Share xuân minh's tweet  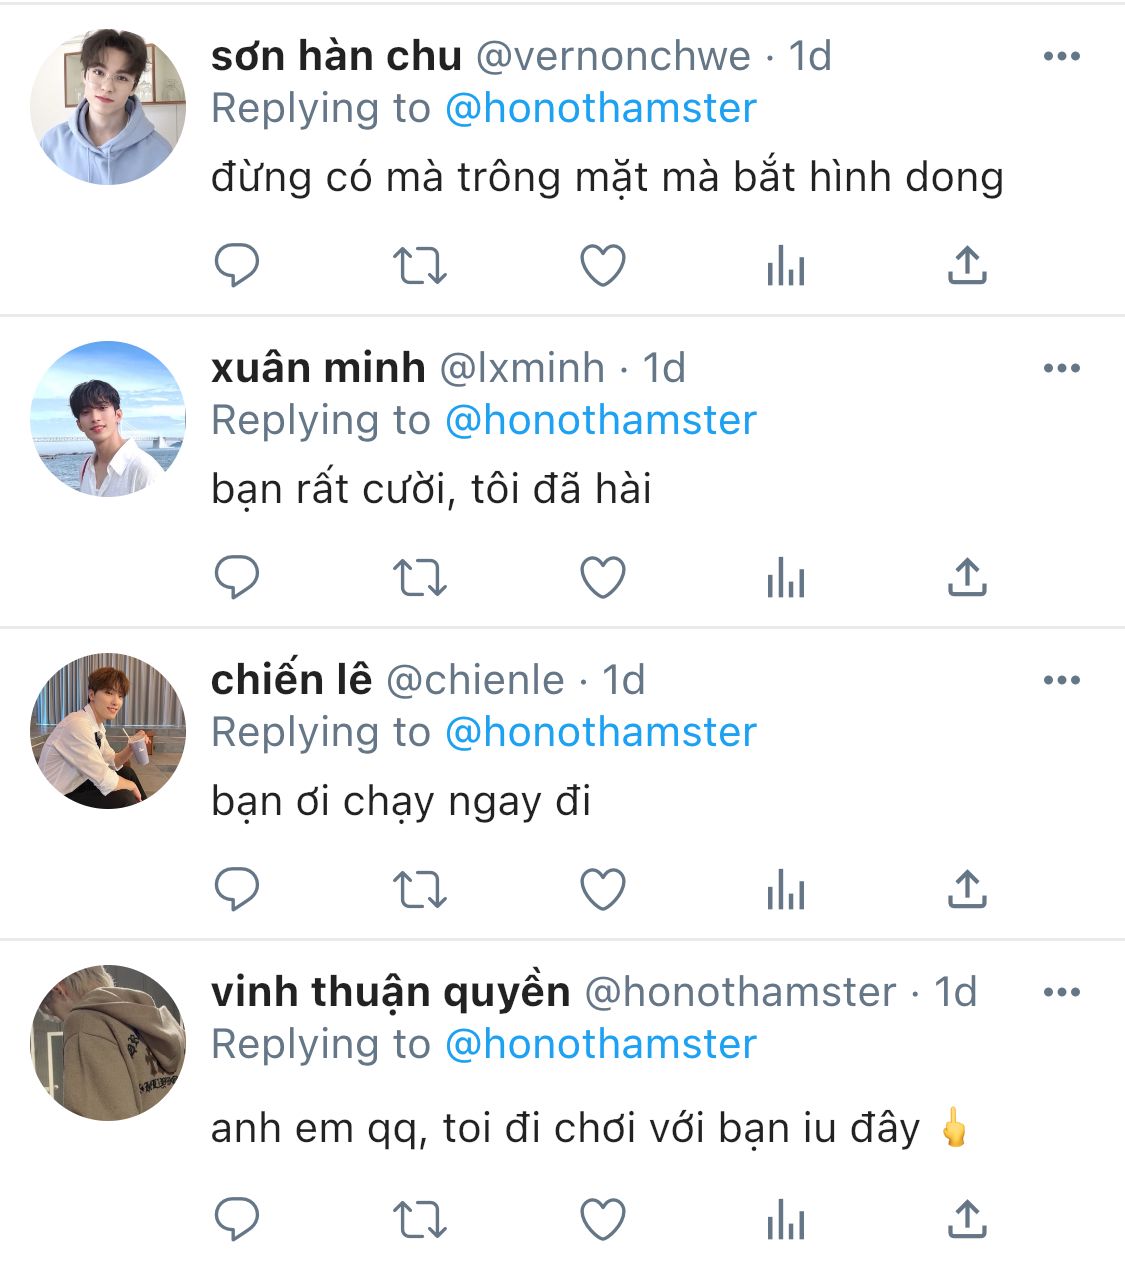coord(967,578)
